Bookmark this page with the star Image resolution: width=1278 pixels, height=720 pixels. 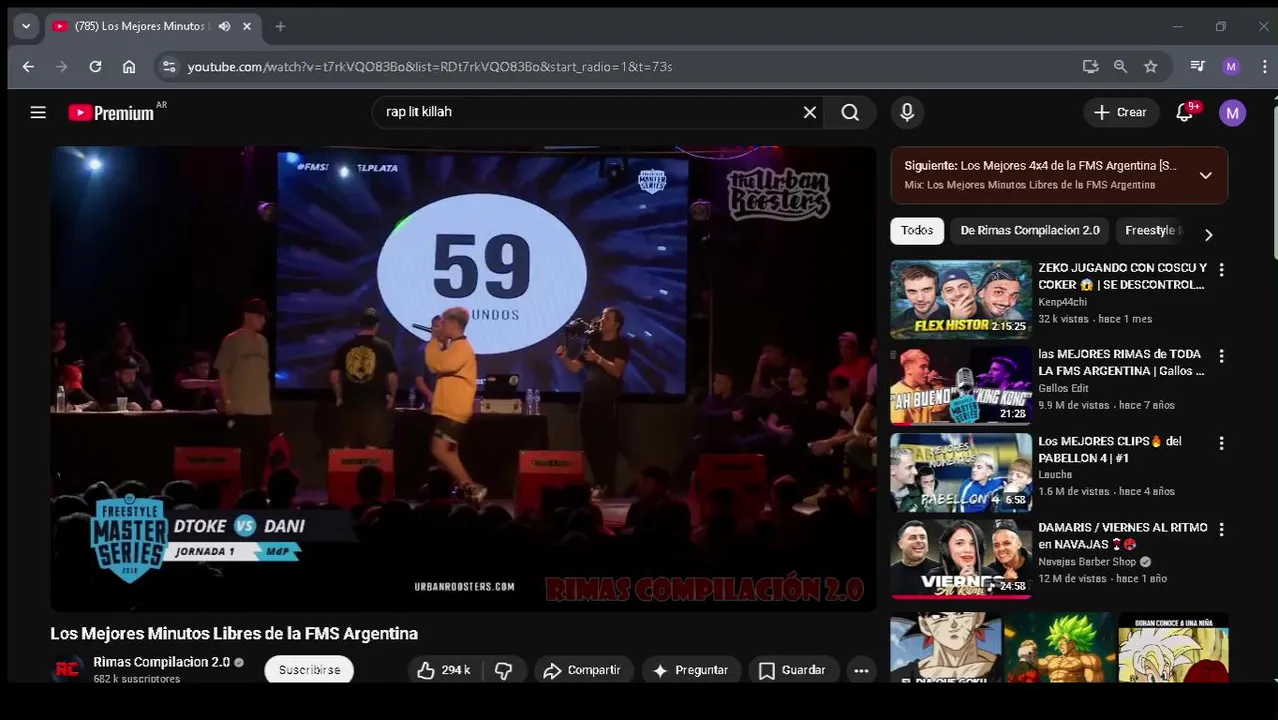pyautogui.click(x=1151, y=66)
